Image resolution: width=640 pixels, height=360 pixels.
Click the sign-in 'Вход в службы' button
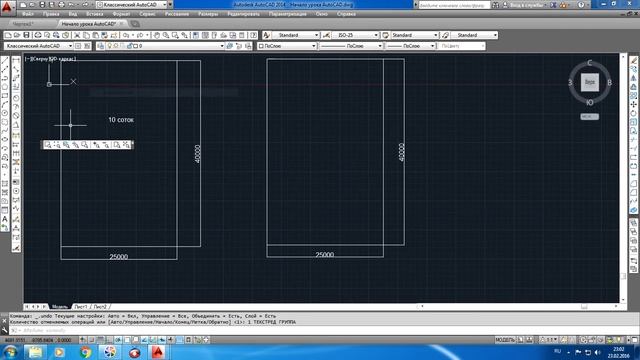coord(527,5)
